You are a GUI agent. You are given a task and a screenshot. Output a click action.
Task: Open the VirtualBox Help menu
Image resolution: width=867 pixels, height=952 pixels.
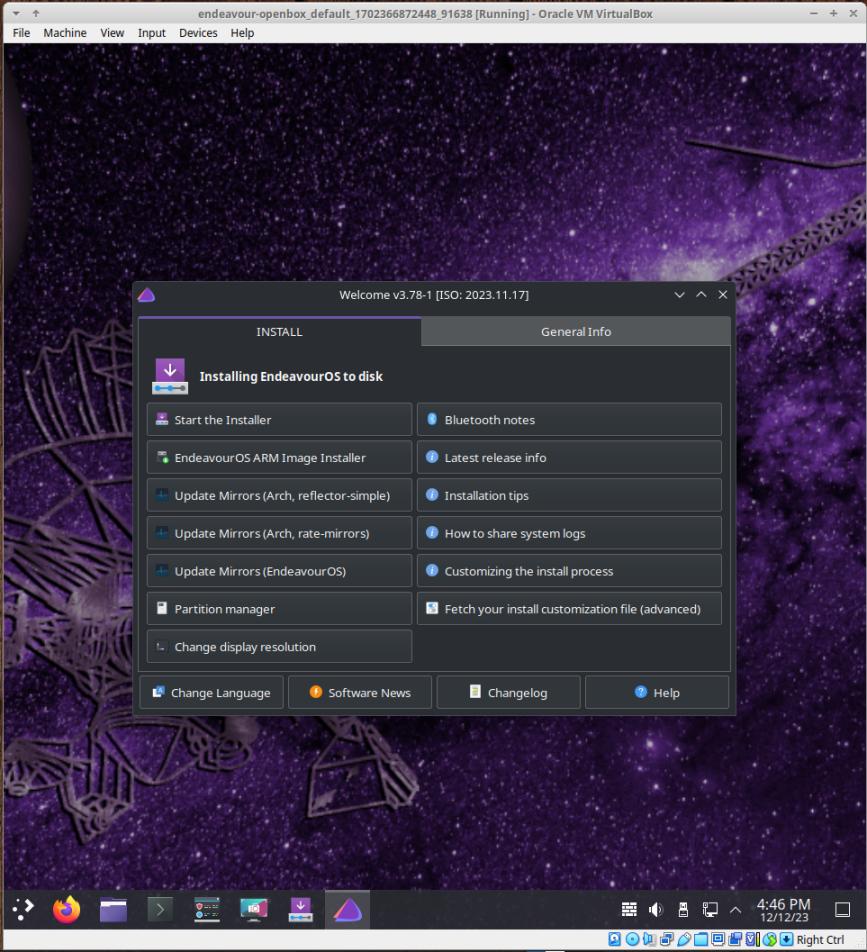242,33
